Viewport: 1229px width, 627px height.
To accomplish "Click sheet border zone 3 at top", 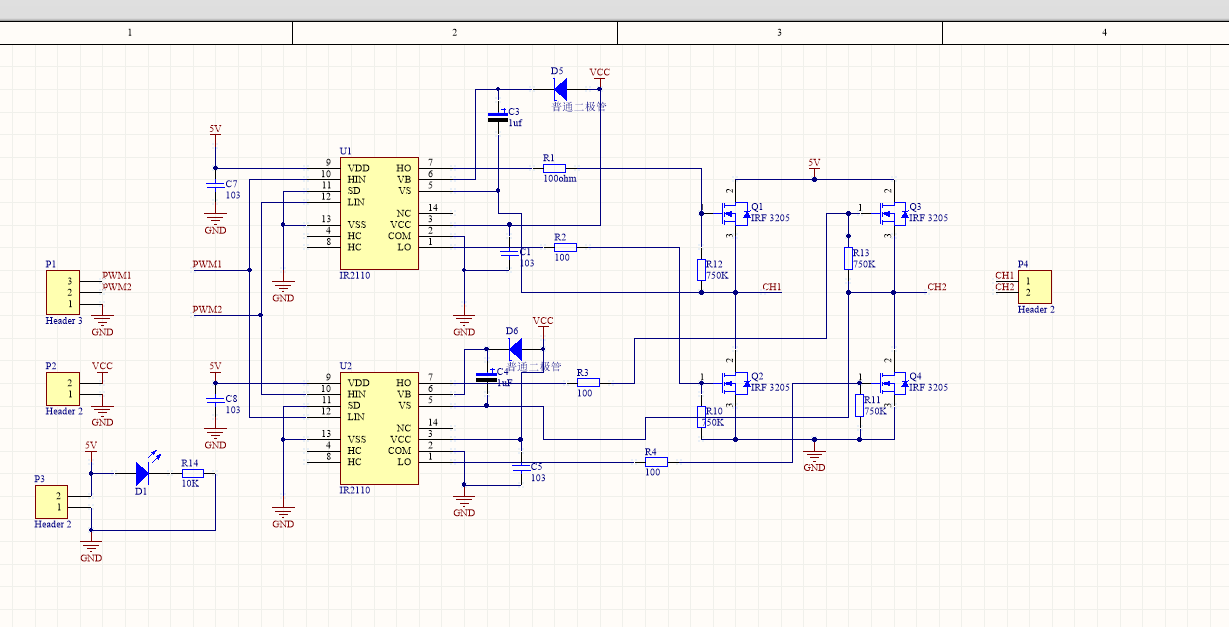I will tap(780, 33).
